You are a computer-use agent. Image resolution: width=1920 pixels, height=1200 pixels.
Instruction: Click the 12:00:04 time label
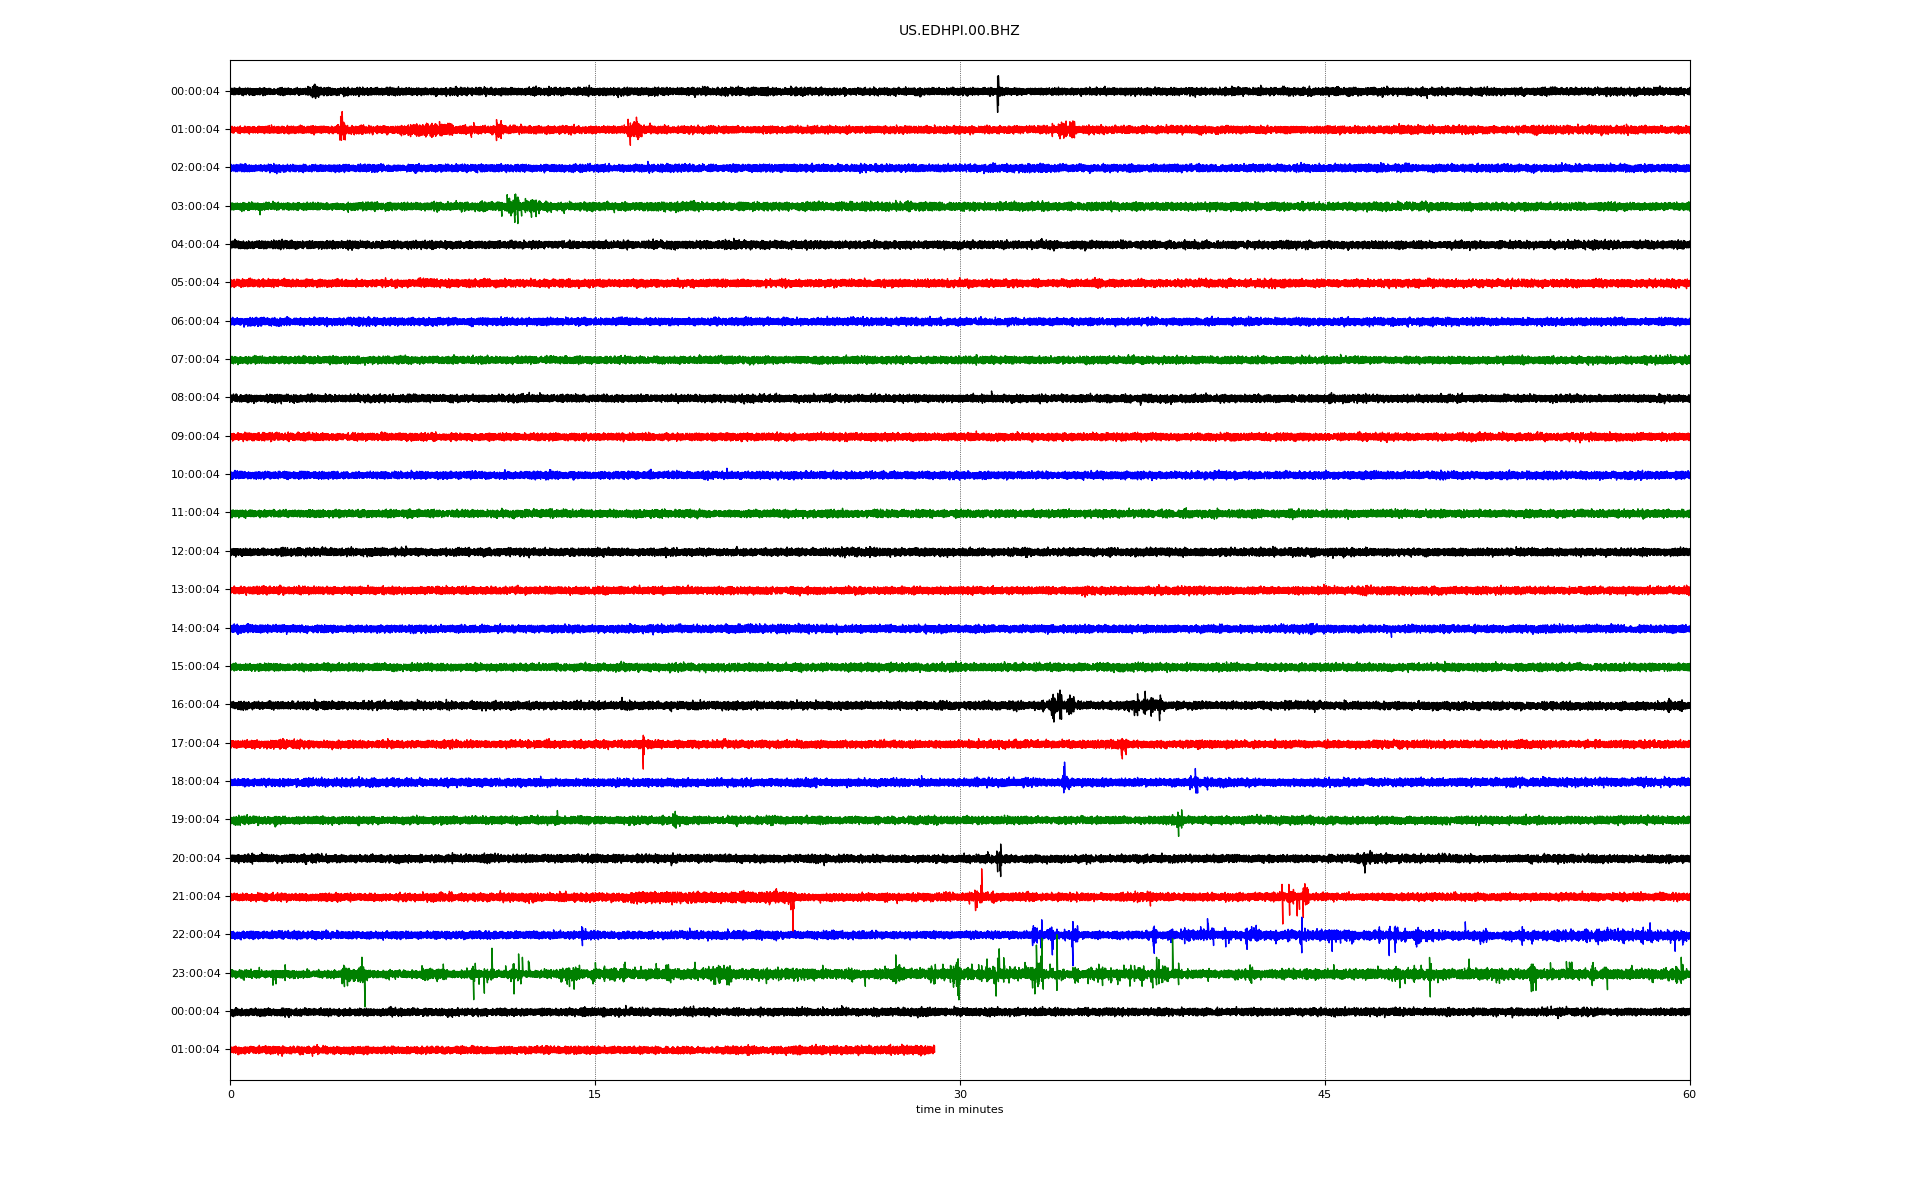(x=195, y=552)
